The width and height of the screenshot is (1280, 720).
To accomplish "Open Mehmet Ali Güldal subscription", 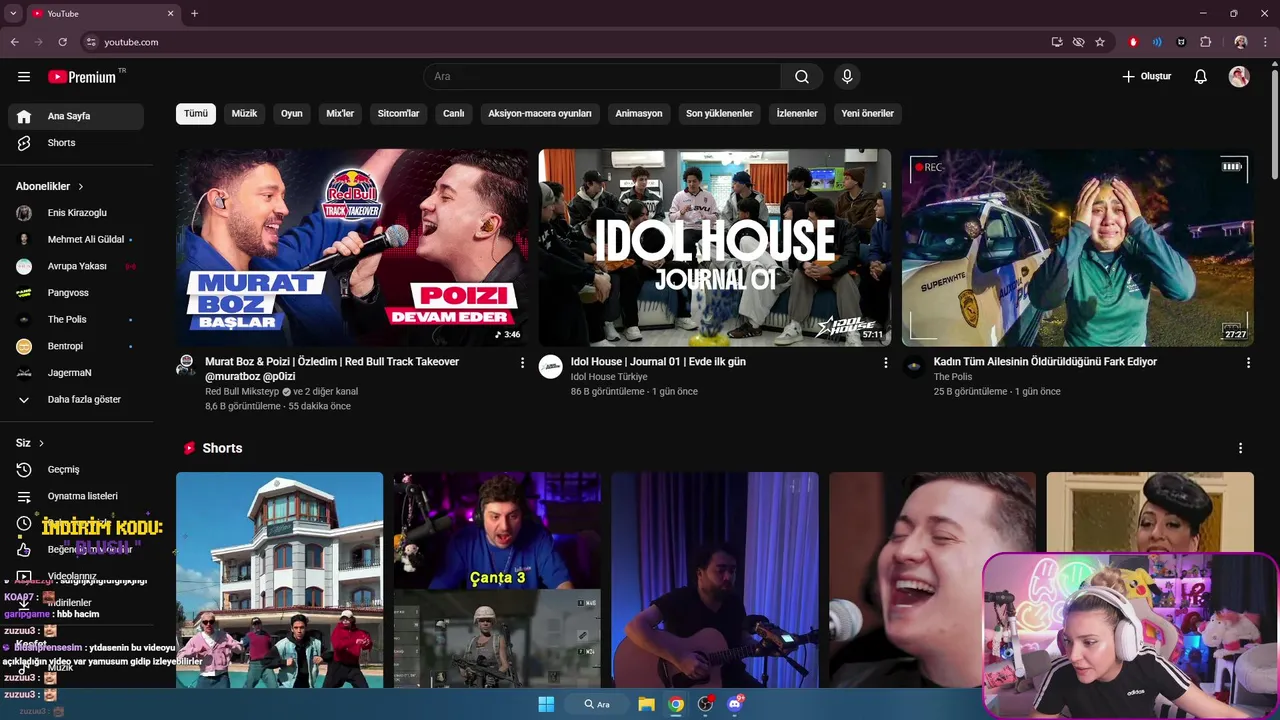I will tap(76, 240).
